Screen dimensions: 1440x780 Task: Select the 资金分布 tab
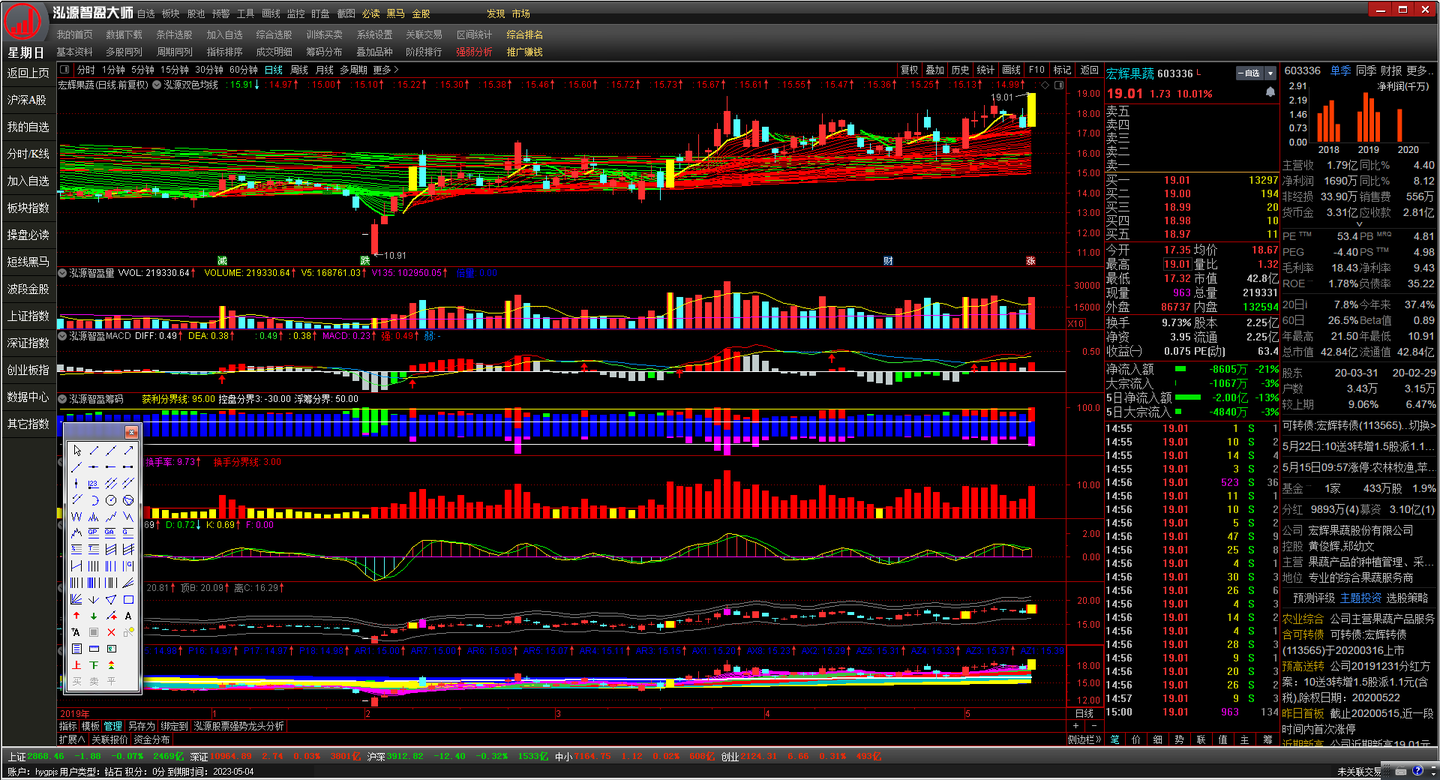pos(151,739)
